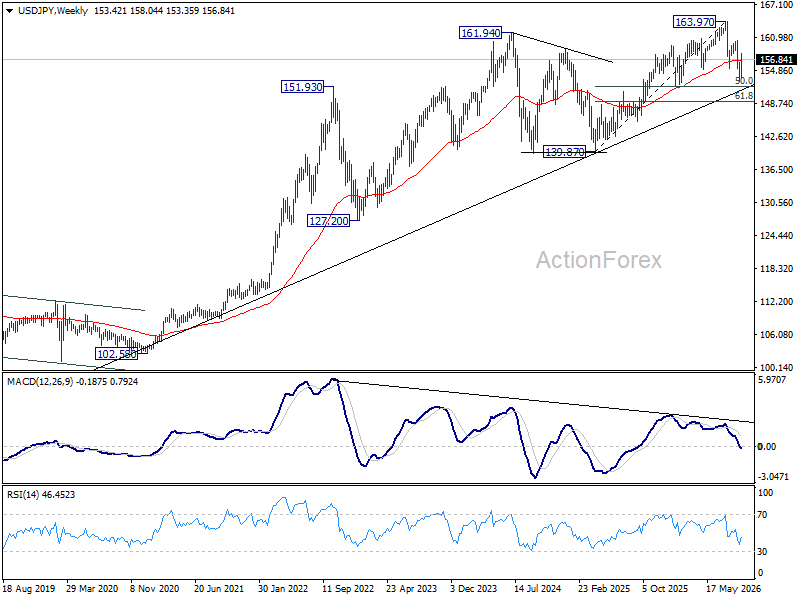The image size is (800, 600).
Task: Click the USDJPY,Weekly chart title
Action: (x=53, y=11)
